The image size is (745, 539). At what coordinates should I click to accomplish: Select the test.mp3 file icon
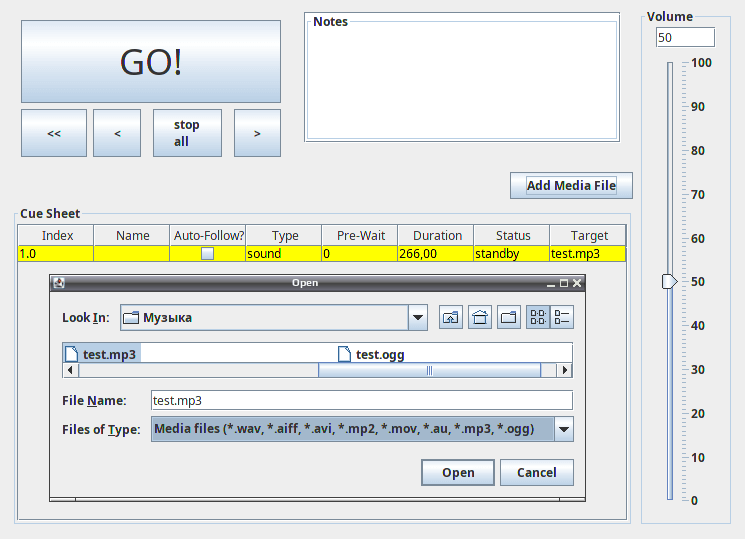click(x=71, y=354)
